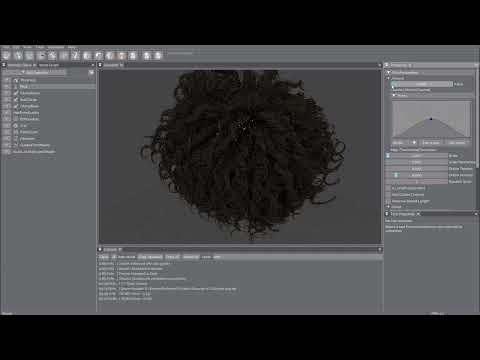Click the pin icon on the viewport panel header
This screenshot has height=360, width=480.
tap(100, 65)
